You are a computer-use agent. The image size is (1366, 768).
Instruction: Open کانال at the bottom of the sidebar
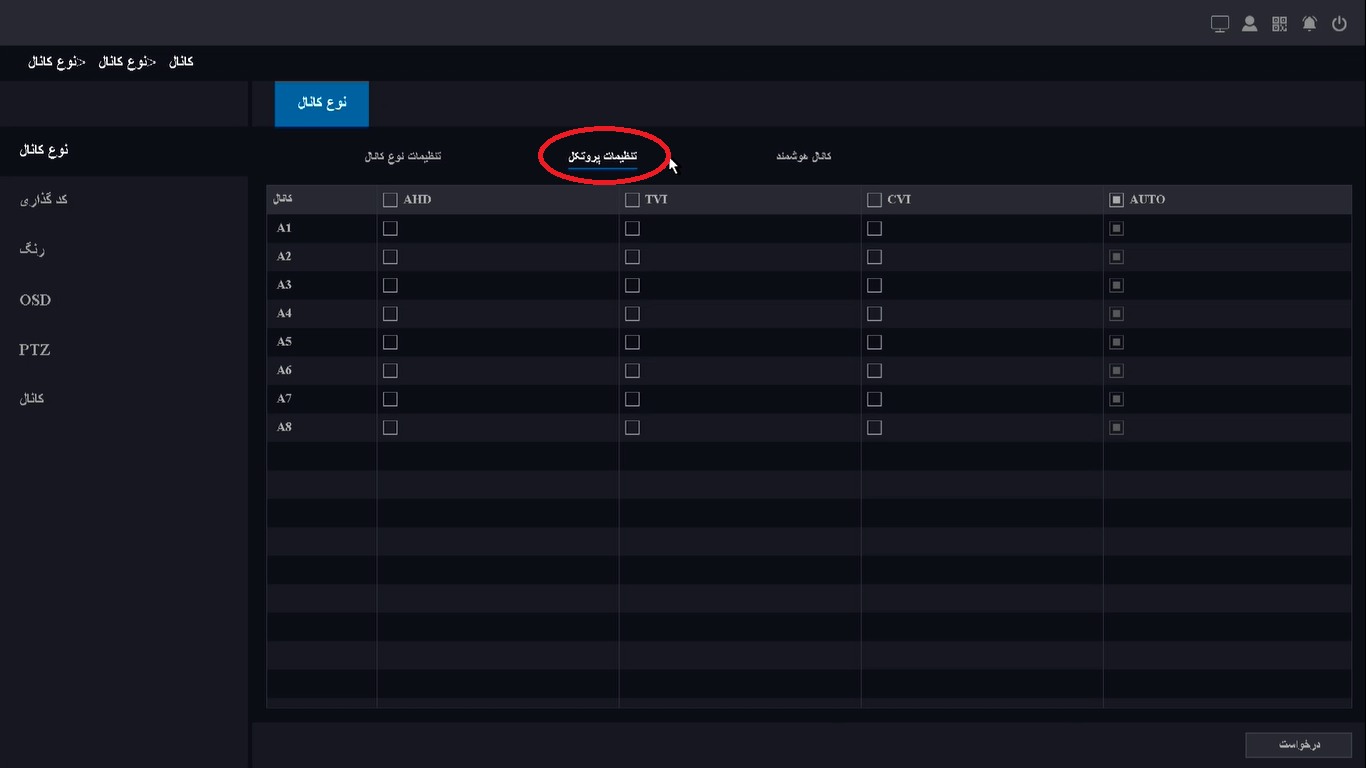coord(32,399)
